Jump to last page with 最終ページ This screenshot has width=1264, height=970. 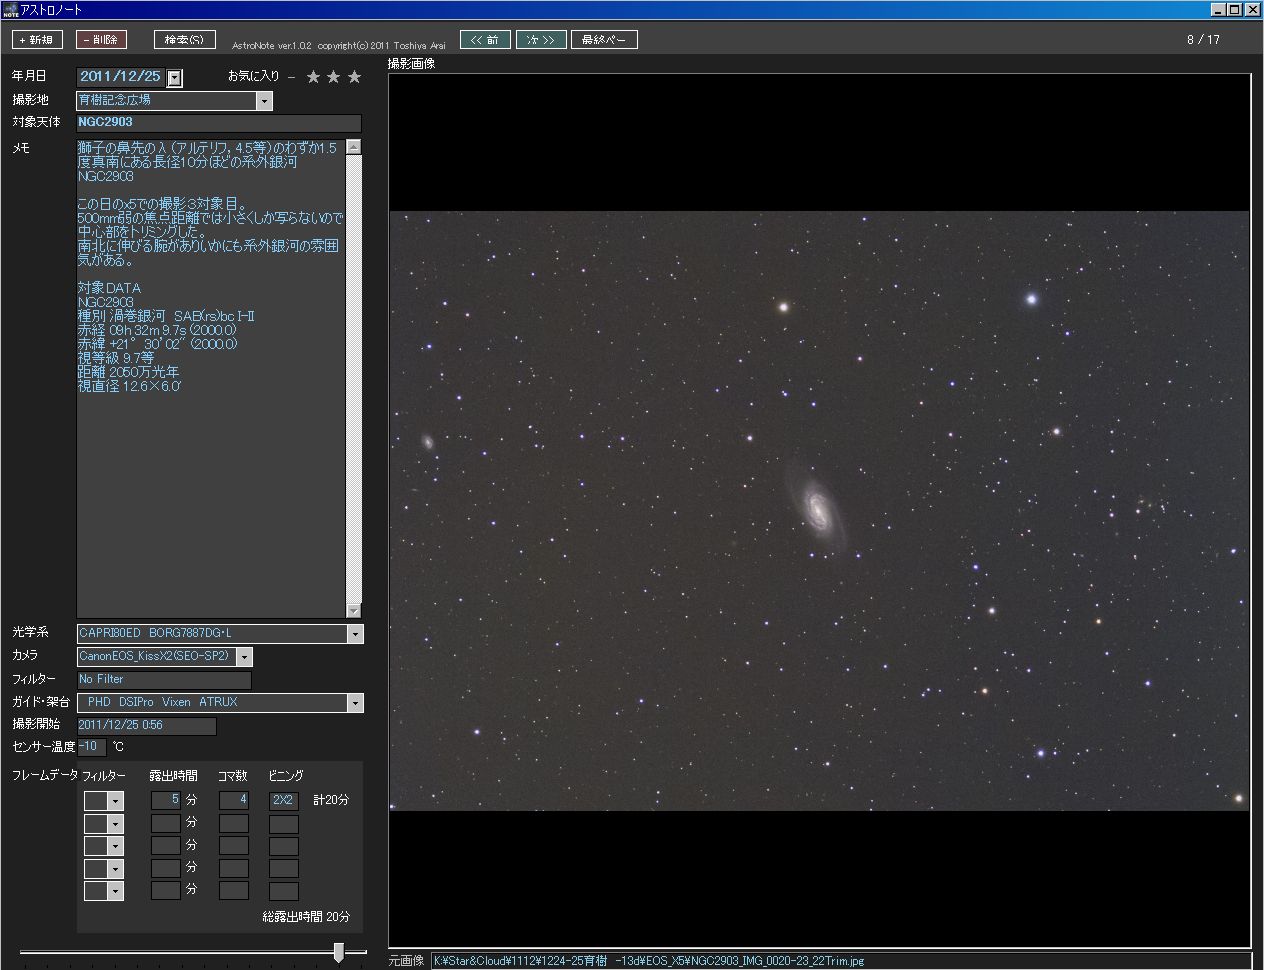tap(604, 40)
